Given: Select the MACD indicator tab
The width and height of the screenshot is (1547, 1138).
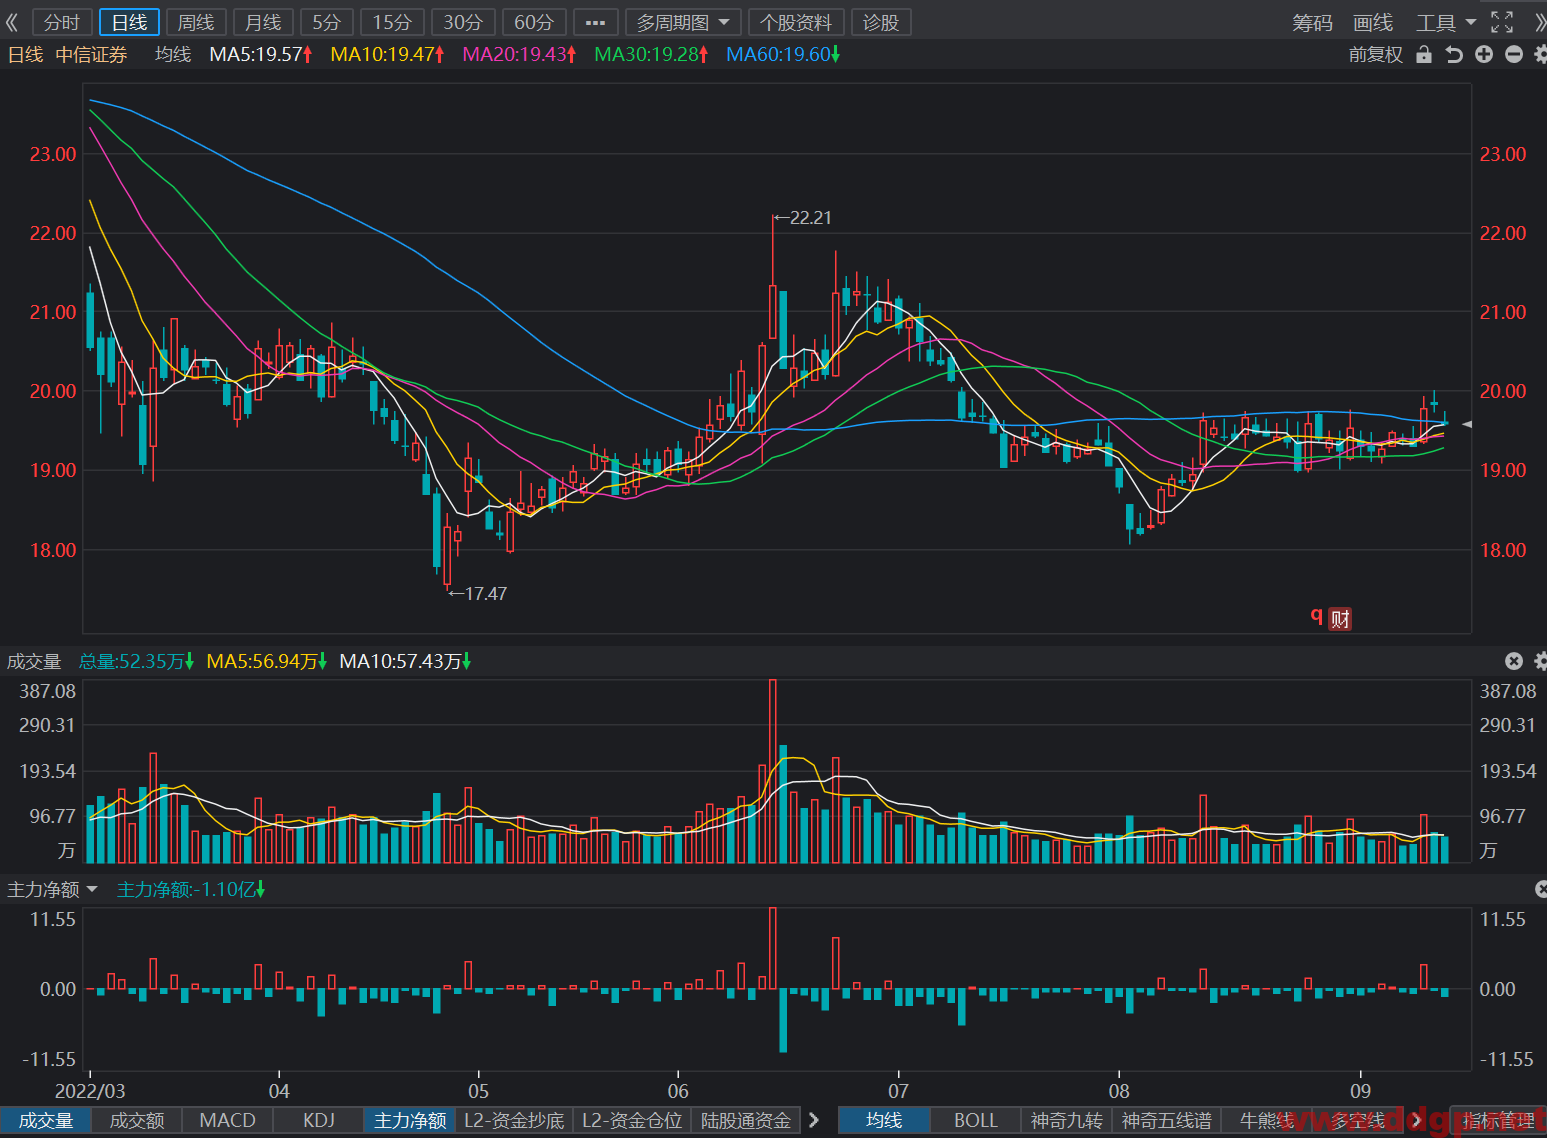Looking at the screenshot, I should (x=228, y=1120).
